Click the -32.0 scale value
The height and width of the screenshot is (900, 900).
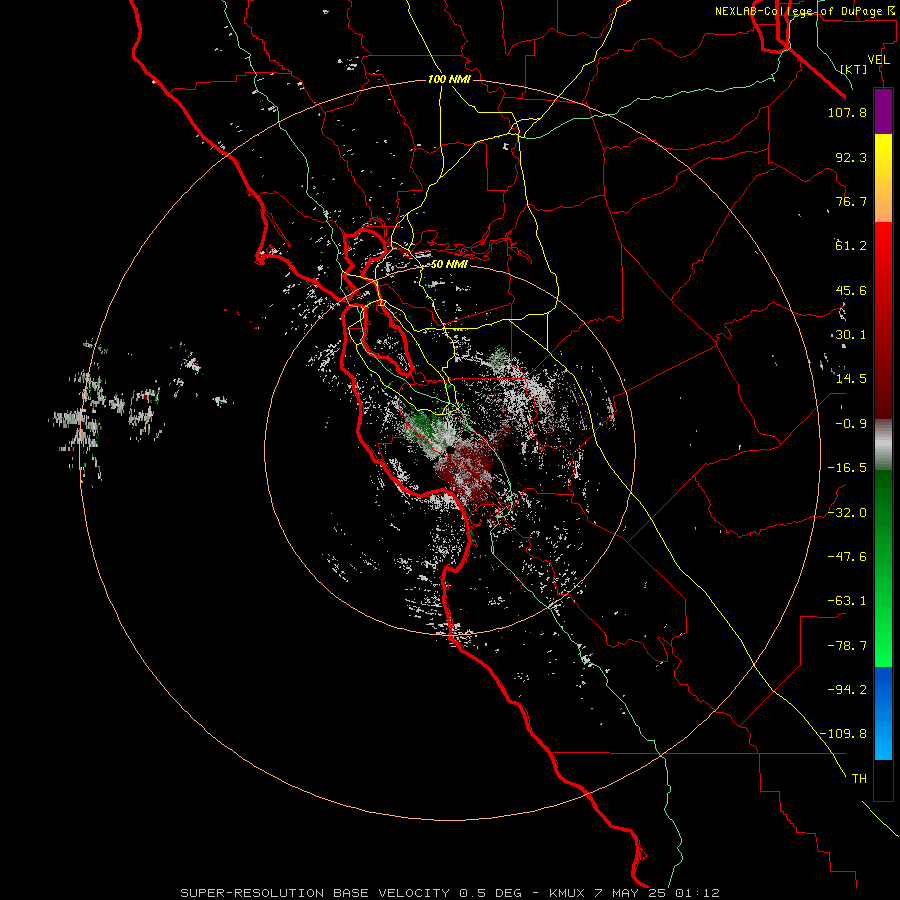[x=847, y=513]
